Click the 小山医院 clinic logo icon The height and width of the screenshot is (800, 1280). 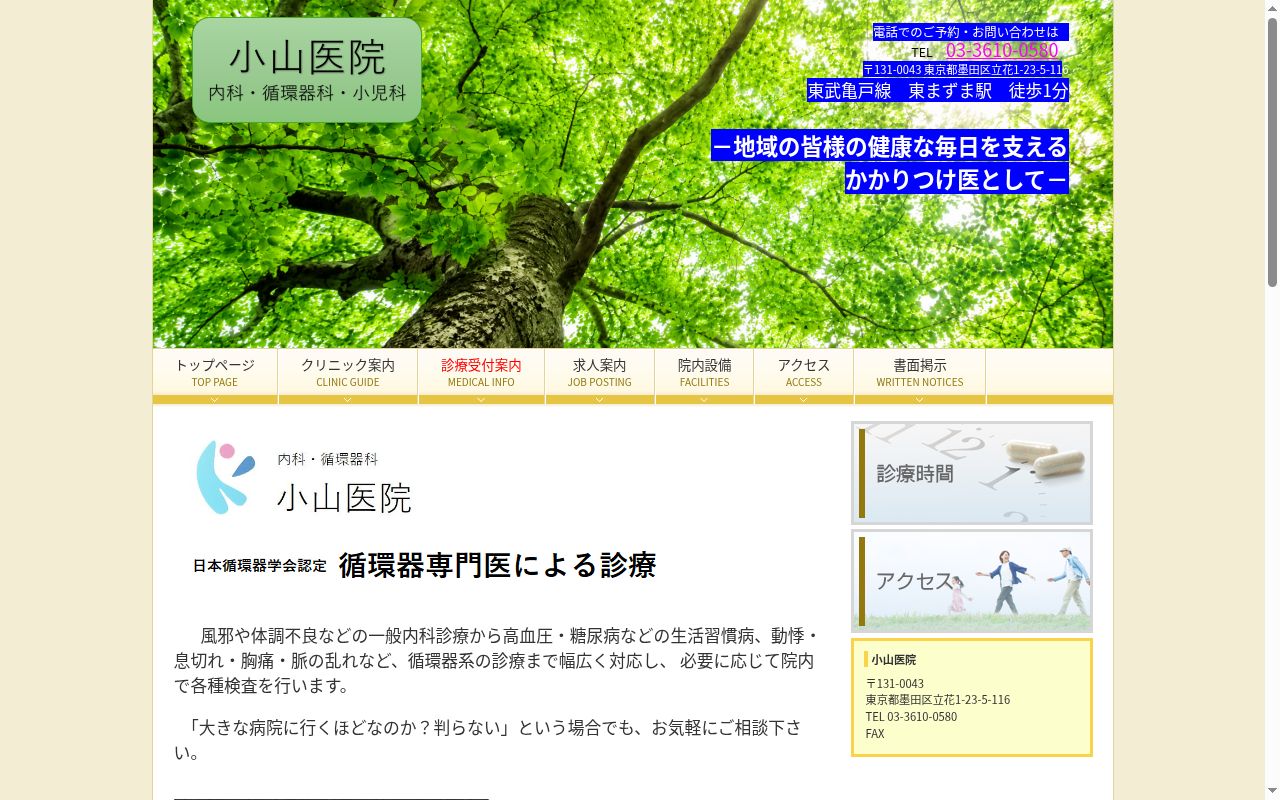pyautogui.click(x=225, y=477)
